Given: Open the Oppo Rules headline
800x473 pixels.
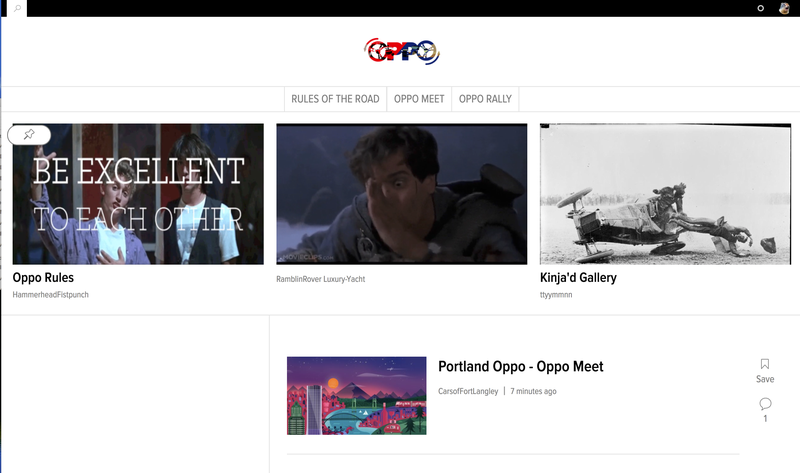Looking at the screenshot, I should (43, 278).
